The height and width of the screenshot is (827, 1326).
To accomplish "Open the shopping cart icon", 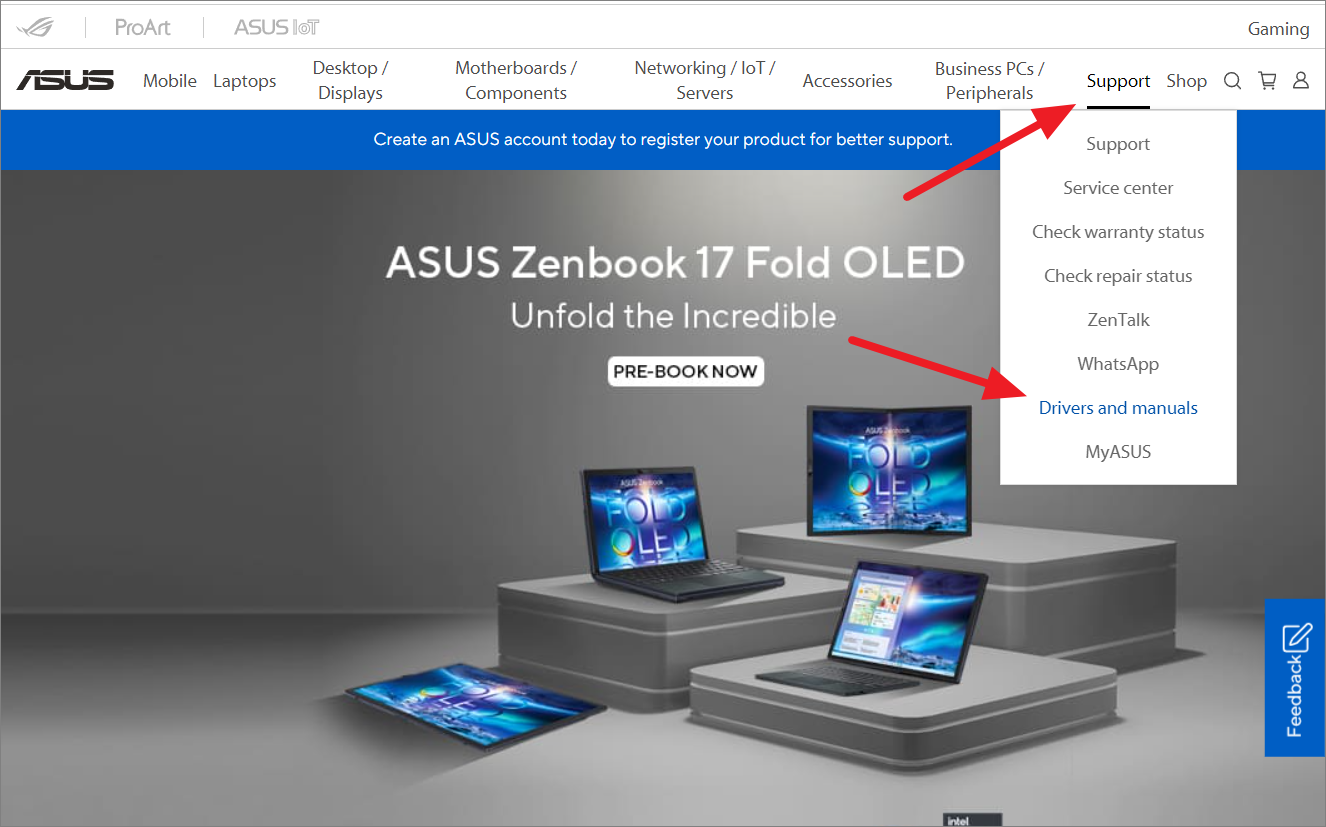I will [1267, 81].
